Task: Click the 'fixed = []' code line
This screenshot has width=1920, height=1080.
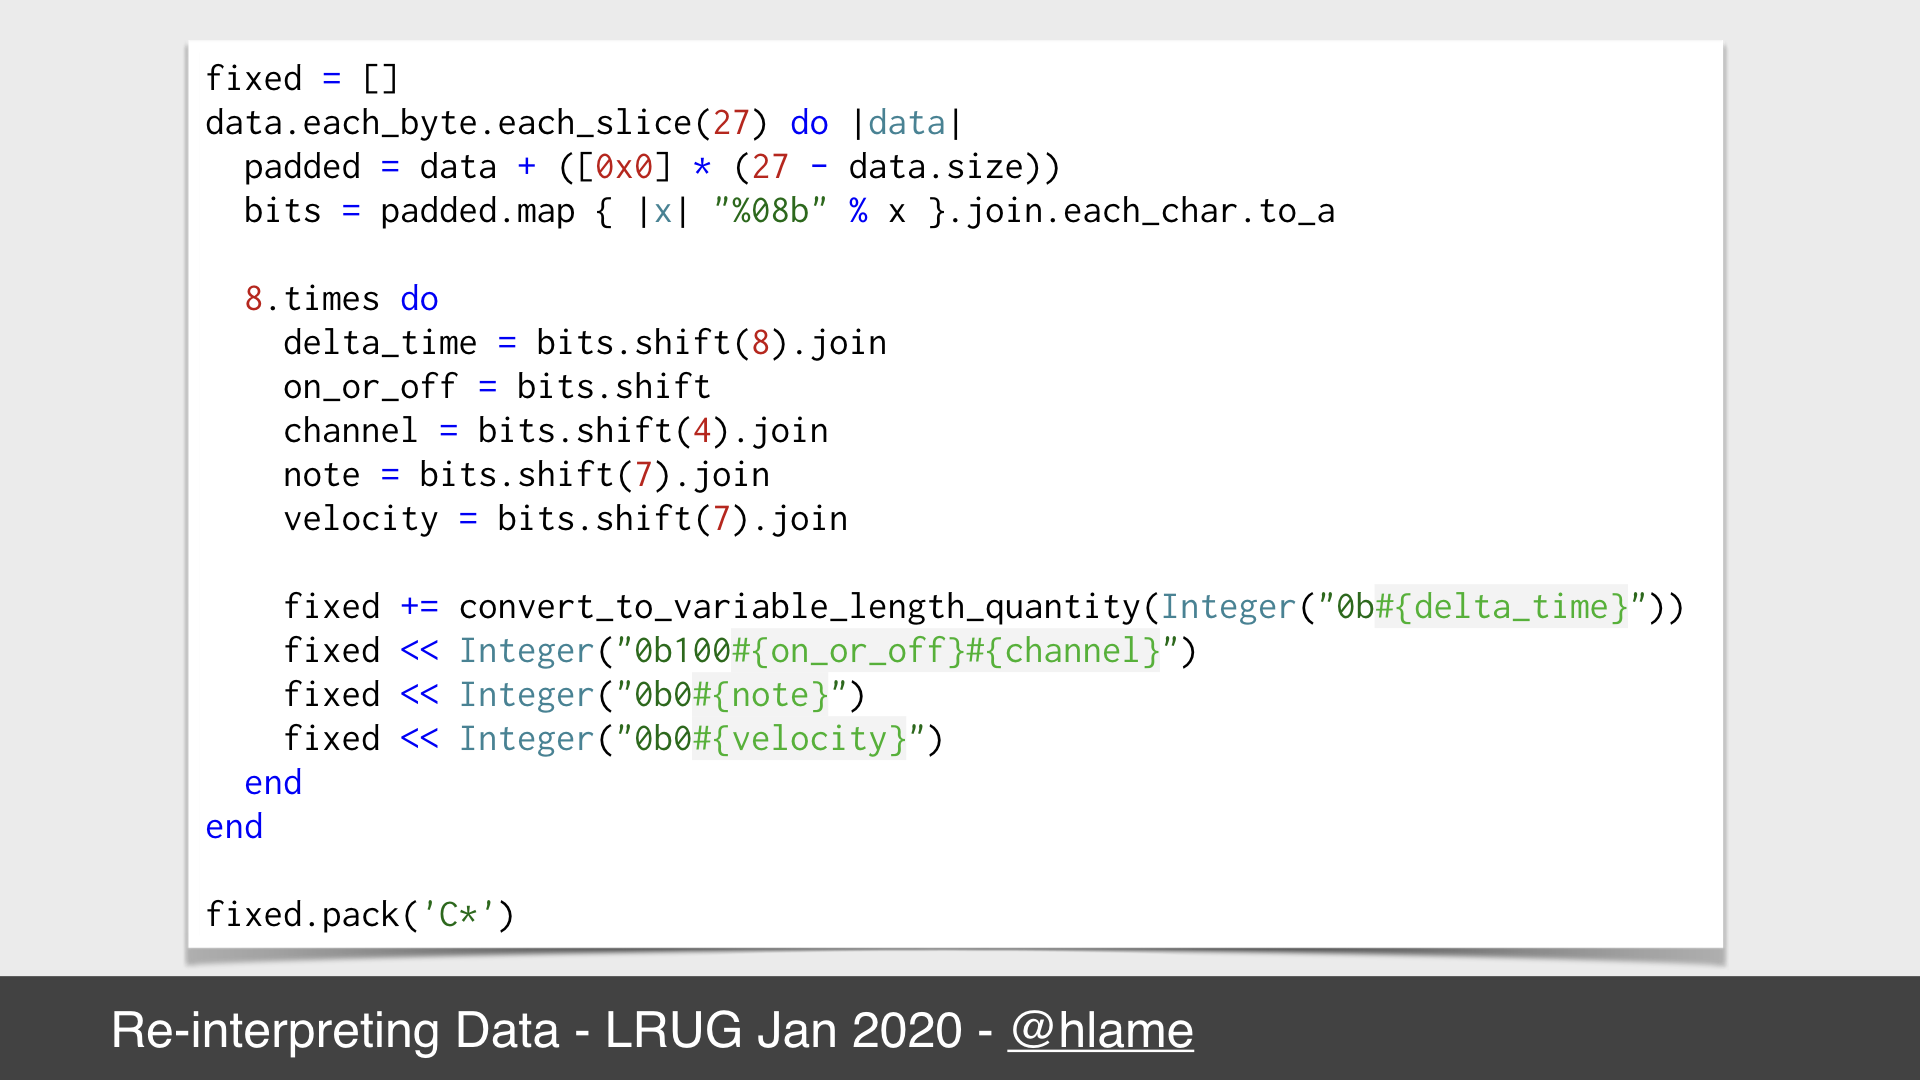Action: (302, 78)
